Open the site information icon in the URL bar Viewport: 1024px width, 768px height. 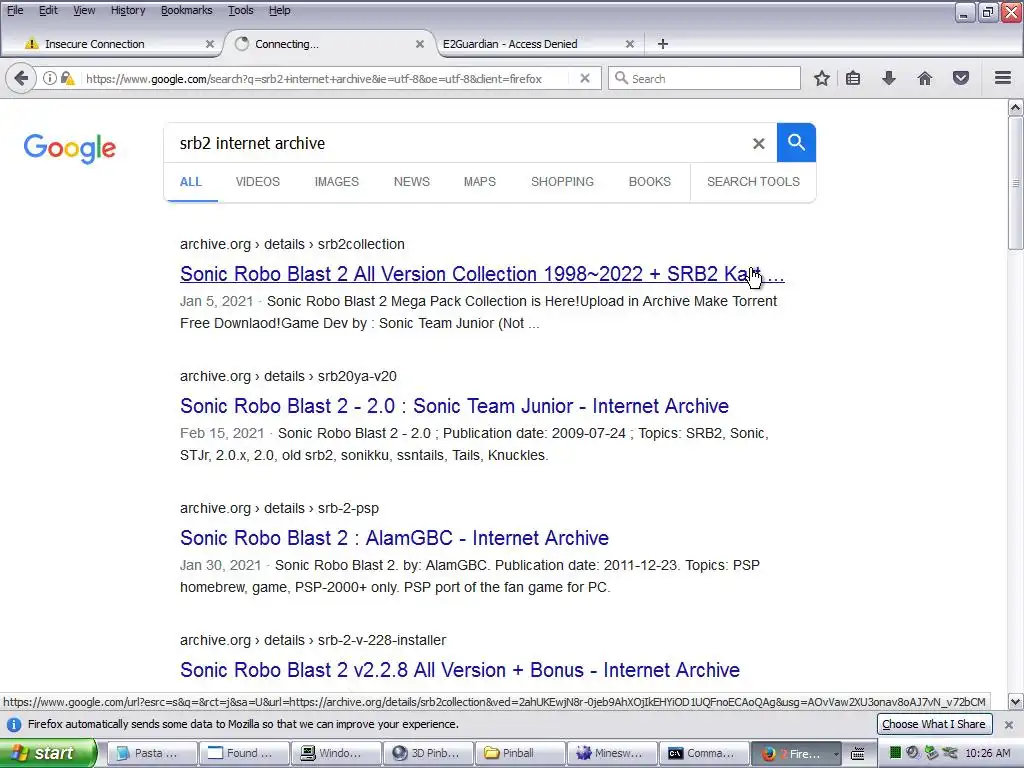50,78
